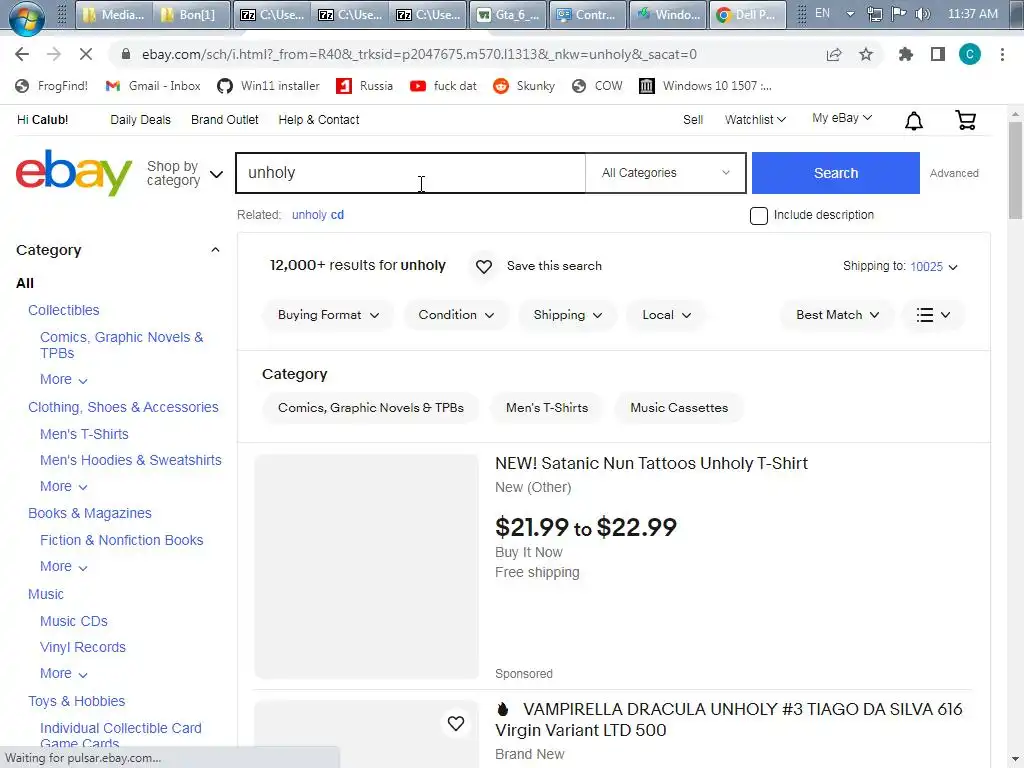Click the Action Center flag icon
Image resolution: width=1024 pixels, height=768 pixels.
899,14
